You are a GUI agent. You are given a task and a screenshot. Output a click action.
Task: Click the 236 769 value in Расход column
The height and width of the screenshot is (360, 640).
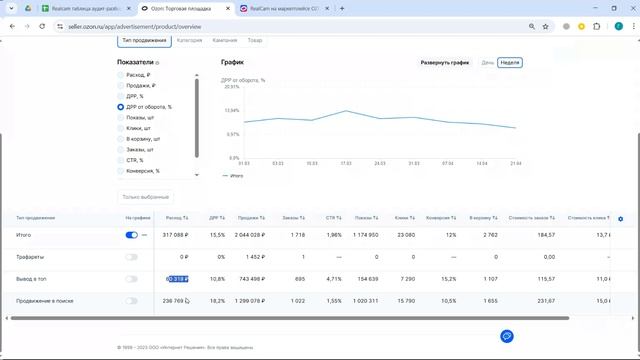pos(173,301)
